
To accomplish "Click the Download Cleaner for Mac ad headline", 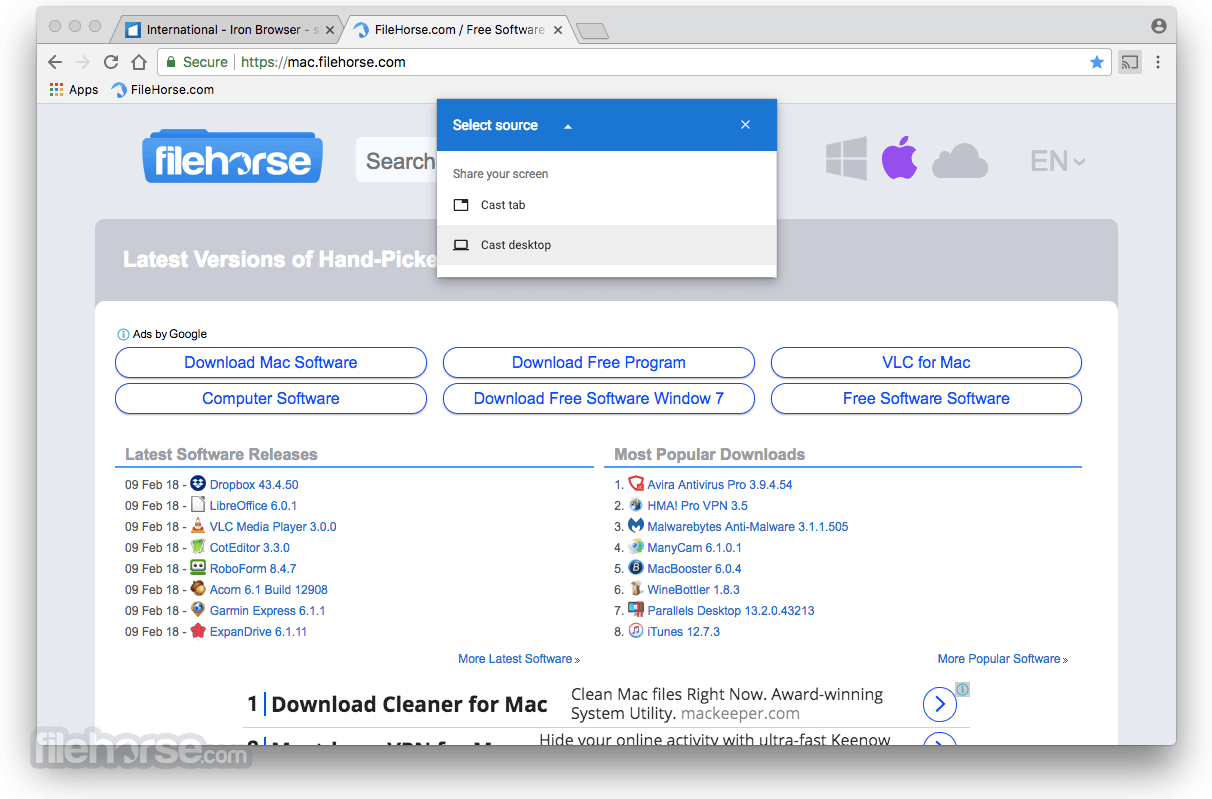I will coord(410,704).
